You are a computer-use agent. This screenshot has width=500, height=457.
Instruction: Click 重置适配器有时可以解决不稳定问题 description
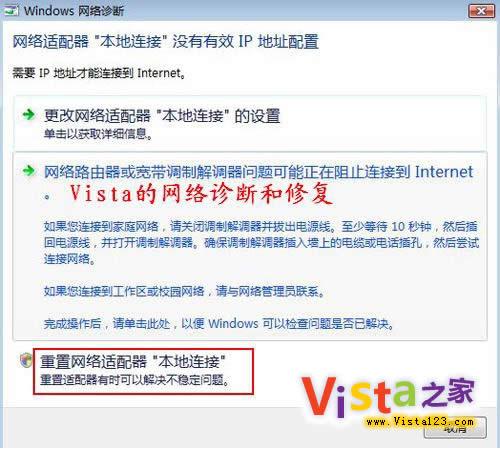pos(135,380)
